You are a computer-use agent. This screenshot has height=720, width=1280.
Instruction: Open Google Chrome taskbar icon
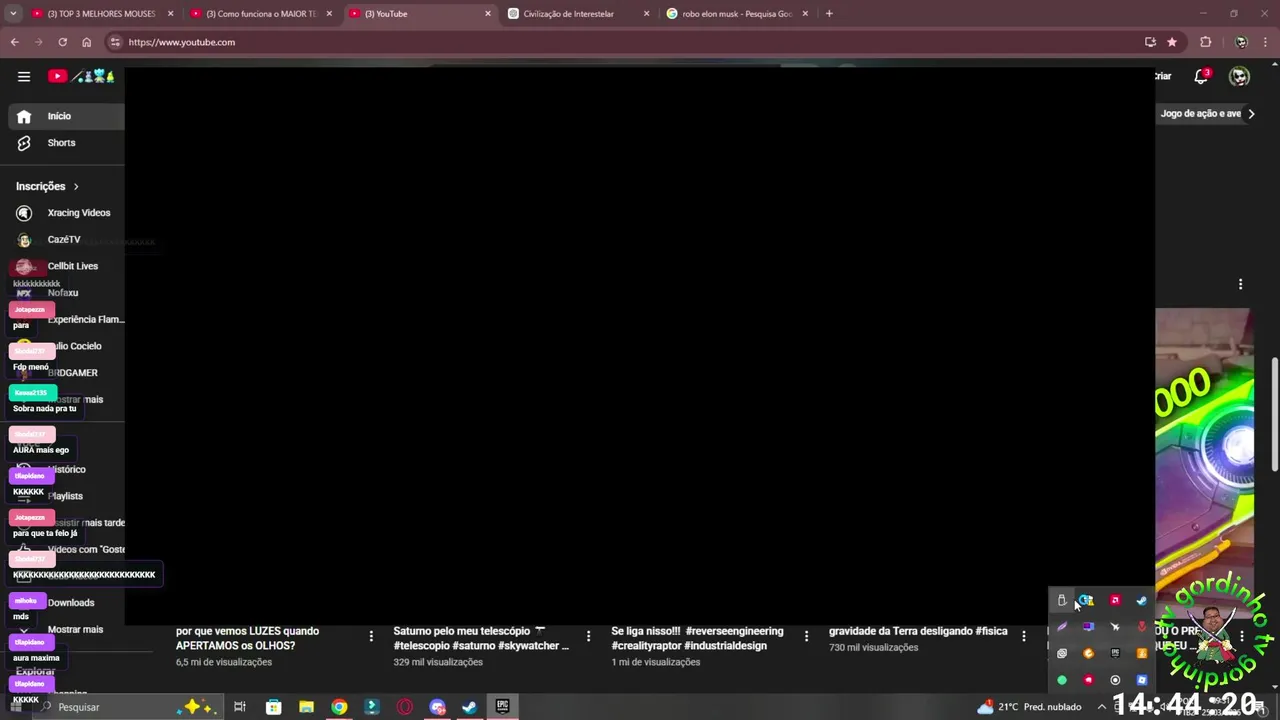339,707
